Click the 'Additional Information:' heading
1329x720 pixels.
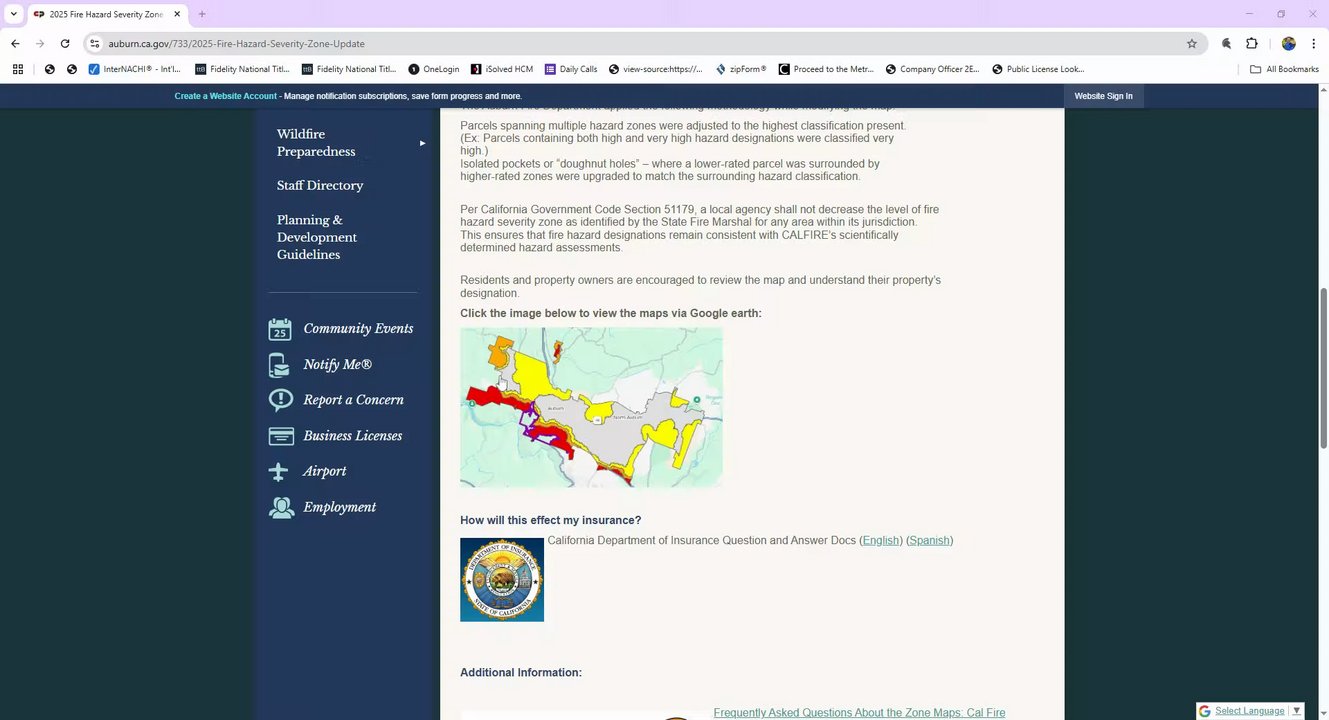coord(521,673)
